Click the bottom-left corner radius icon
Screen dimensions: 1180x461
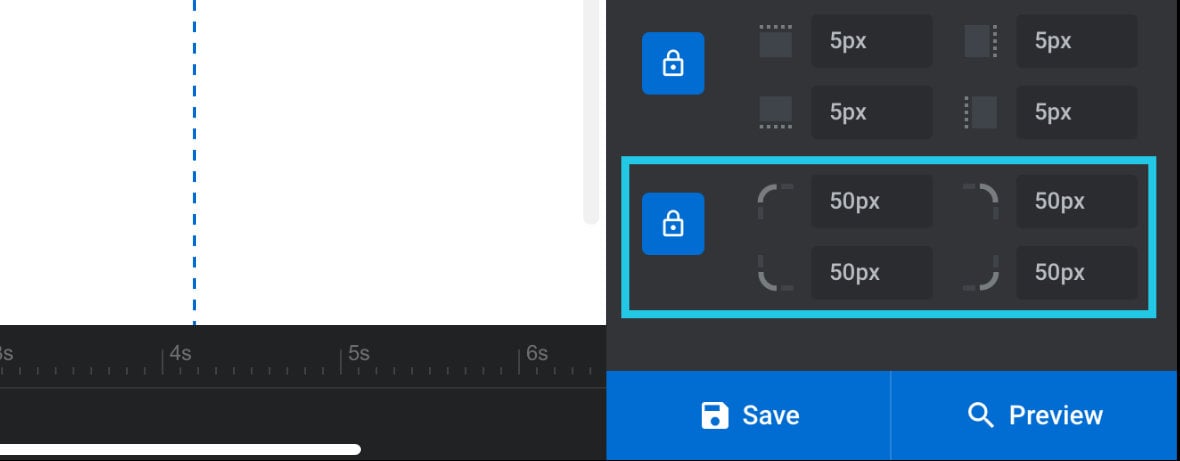[x=775, y=272]
